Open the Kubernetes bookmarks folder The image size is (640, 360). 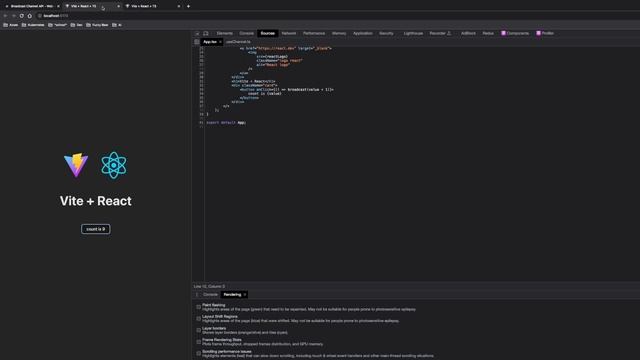[x=33, y=25]
